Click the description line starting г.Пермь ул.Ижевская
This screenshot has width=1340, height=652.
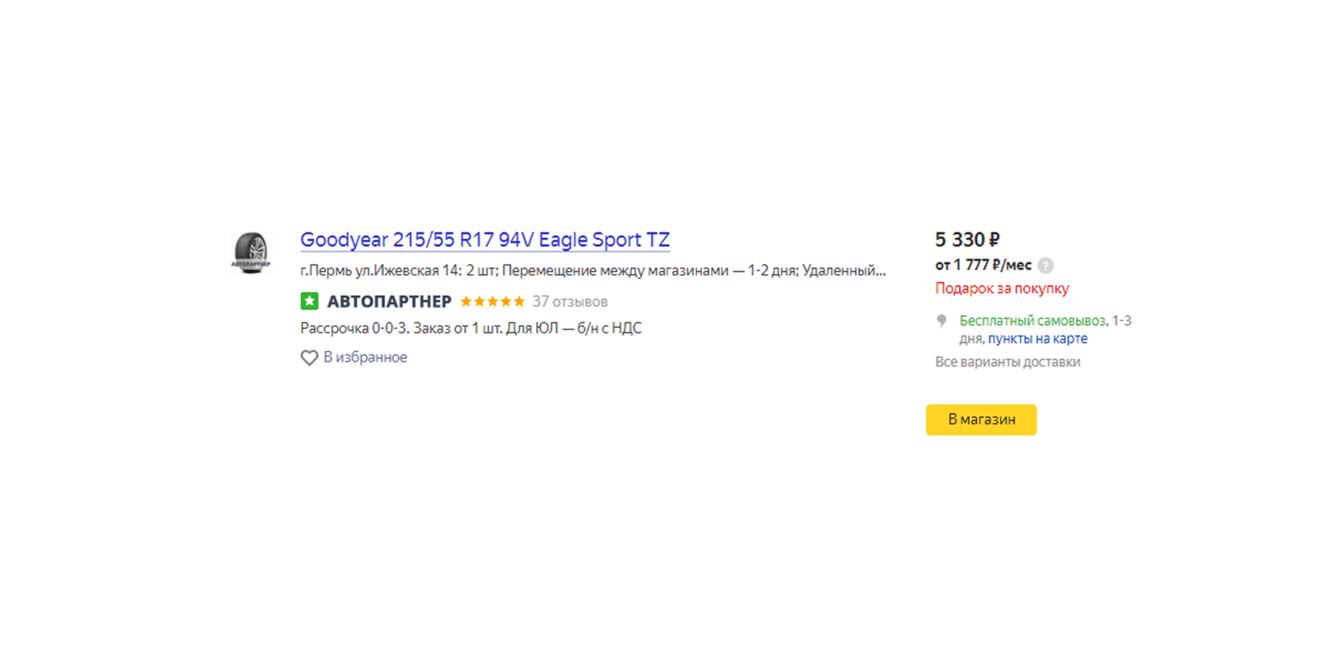(x=593, y=270)
